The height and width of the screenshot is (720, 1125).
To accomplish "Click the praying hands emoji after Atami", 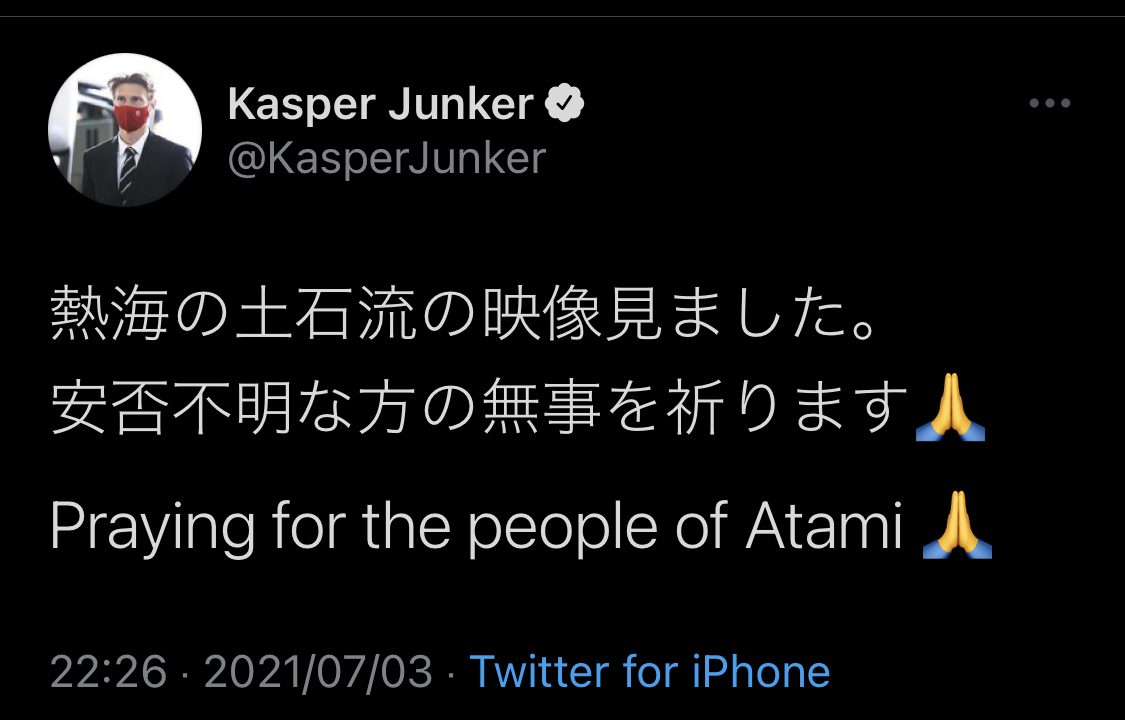I will click(x=957, y=527).
